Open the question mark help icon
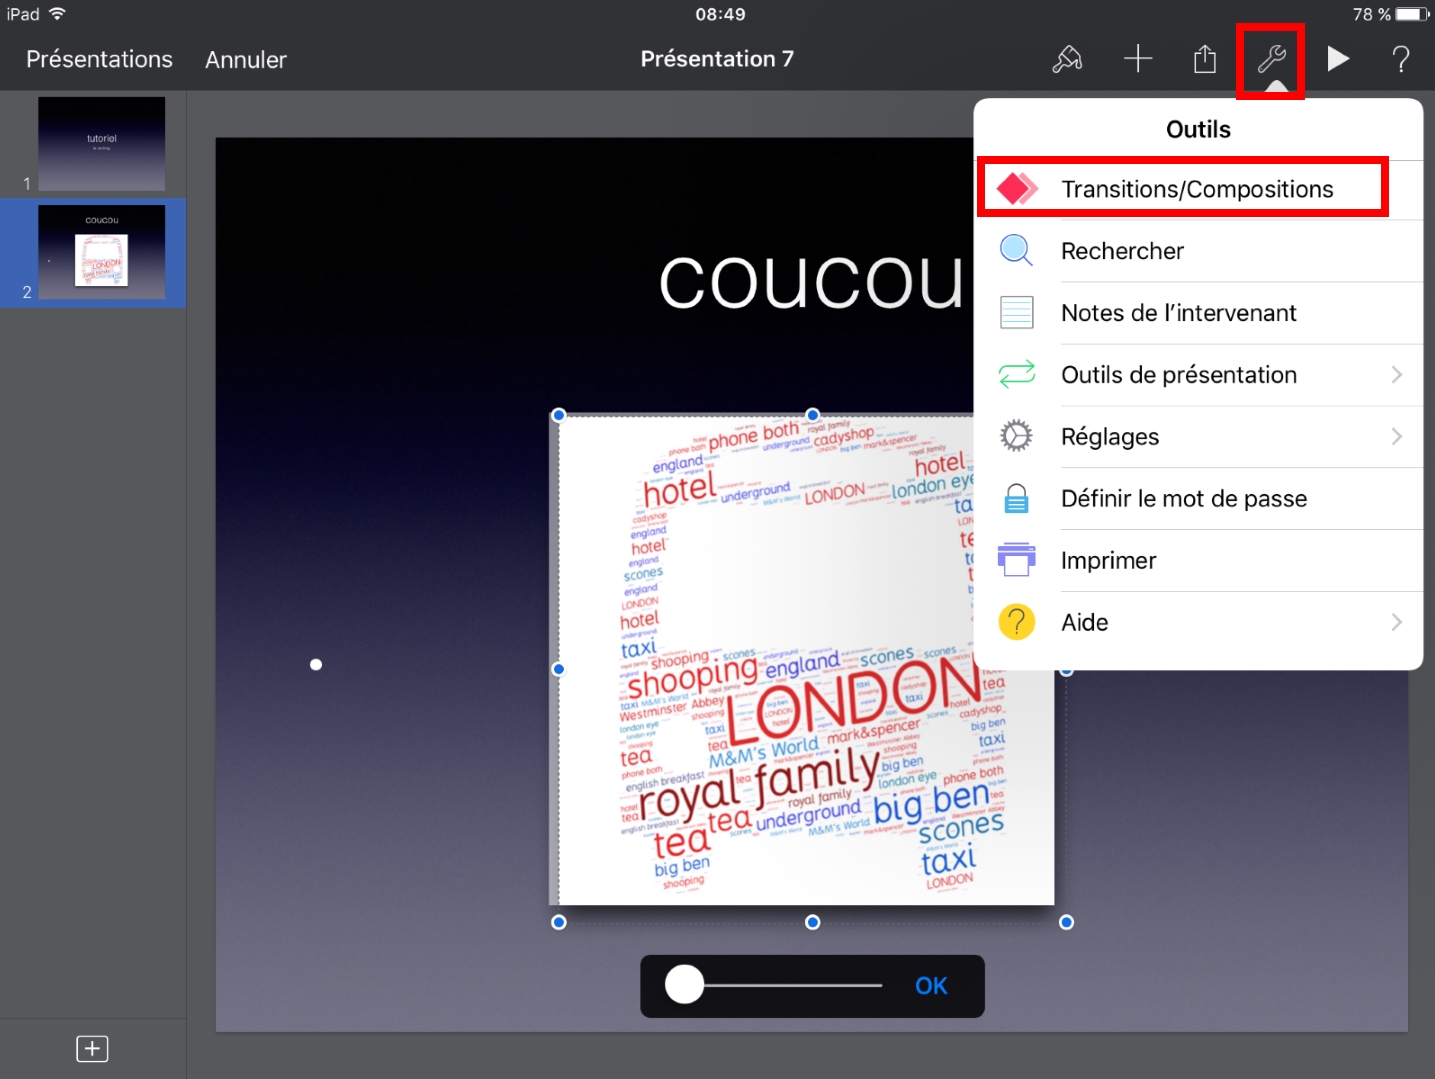The width and height of the screenshot is (1435, 1079). point(1401,60)
